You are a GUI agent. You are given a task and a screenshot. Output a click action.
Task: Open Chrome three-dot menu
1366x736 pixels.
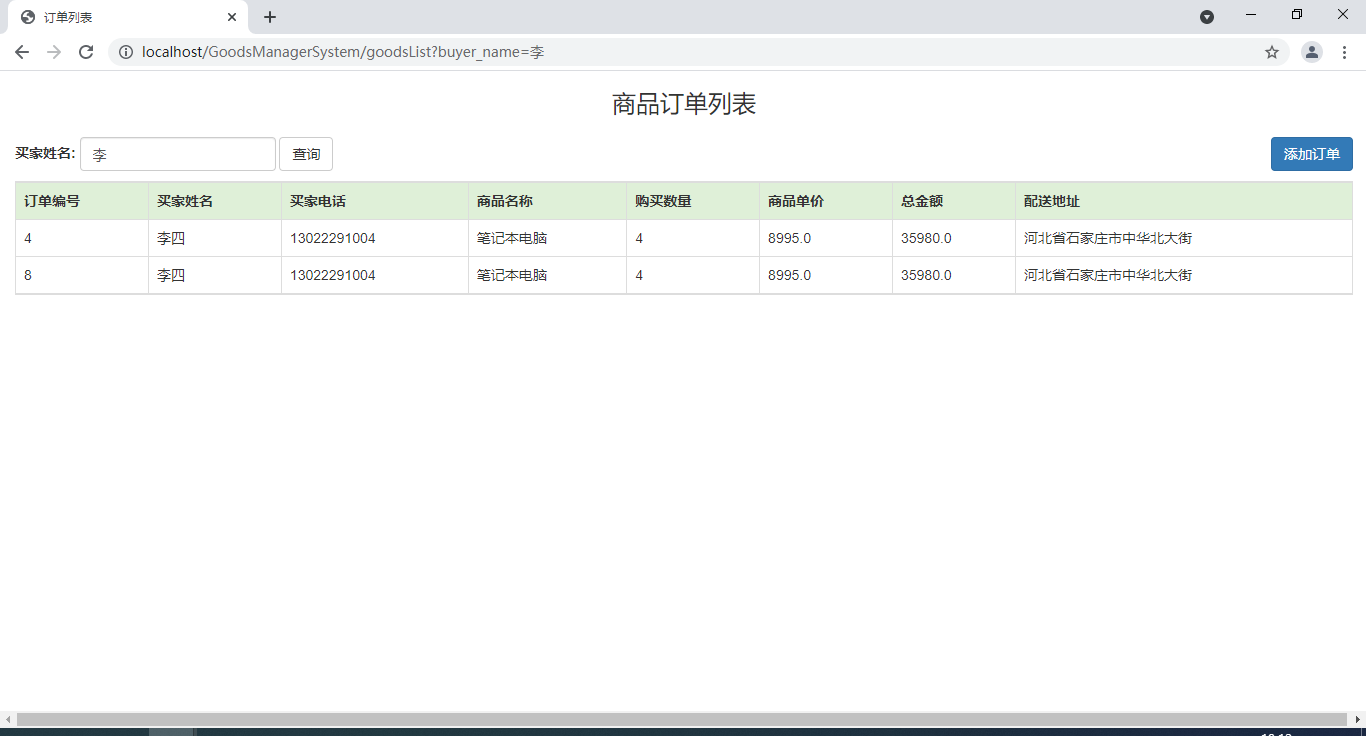pos(1344,52)
